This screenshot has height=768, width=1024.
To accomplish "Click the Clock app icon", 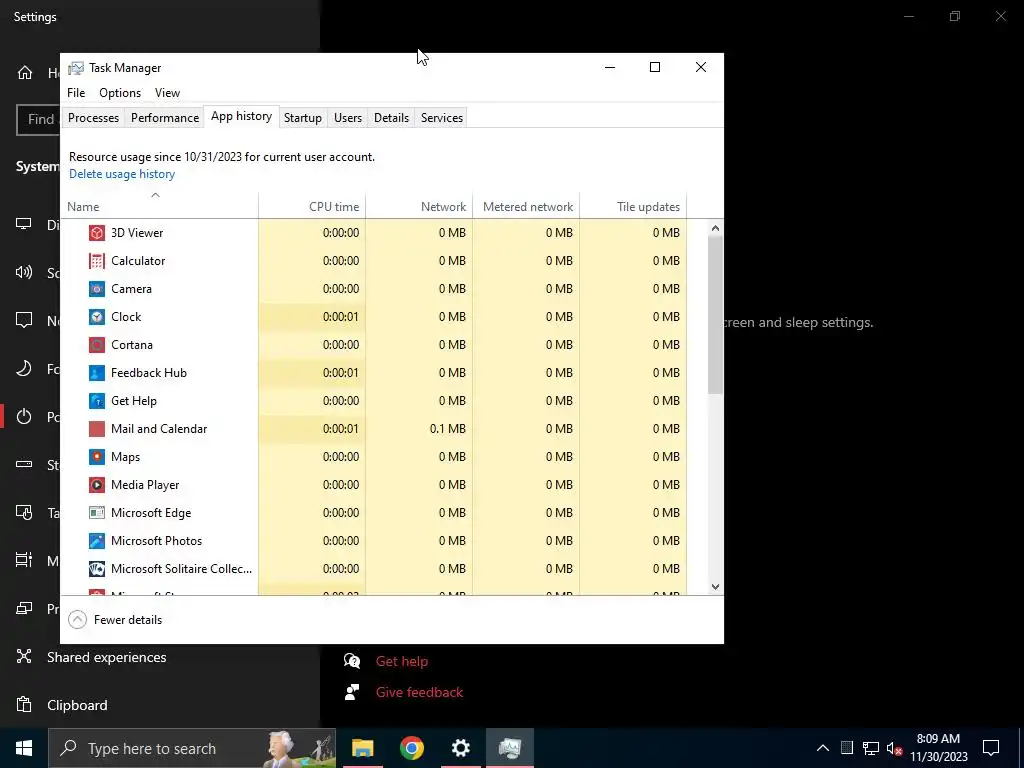I will [x=97, y=317].
